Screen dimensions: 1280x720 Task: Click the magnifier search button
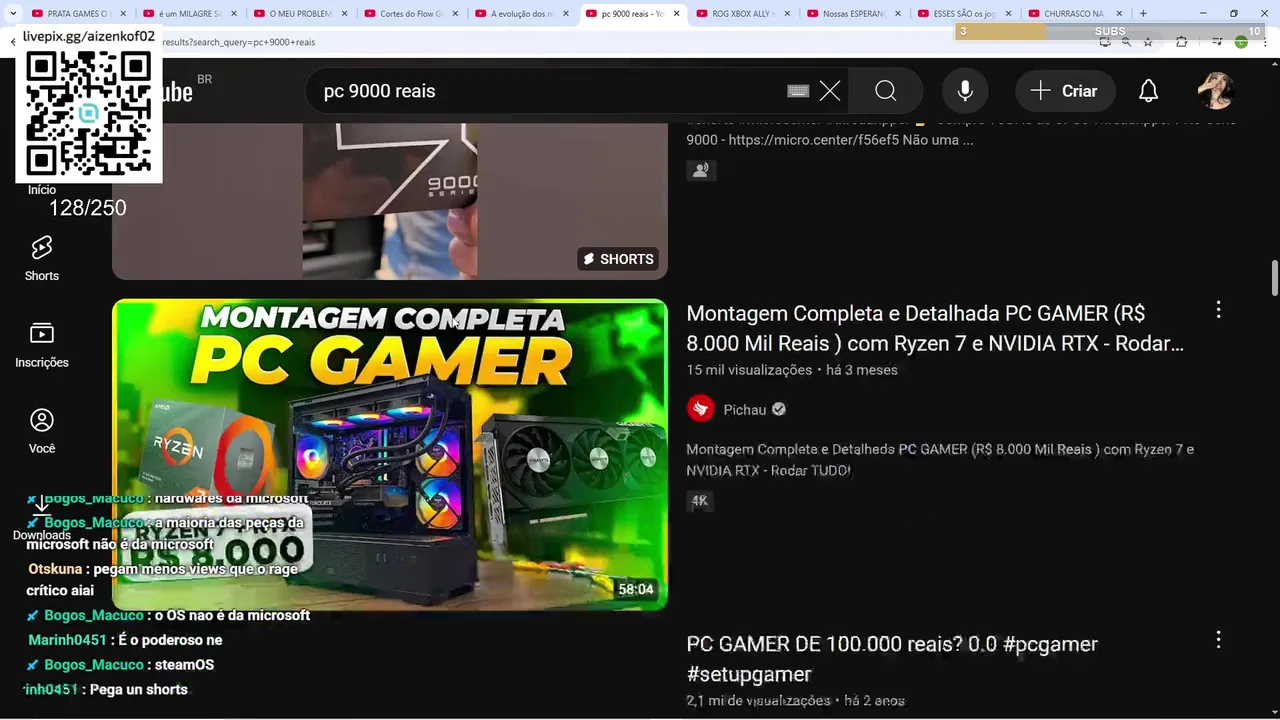click(x=886, y=91)
